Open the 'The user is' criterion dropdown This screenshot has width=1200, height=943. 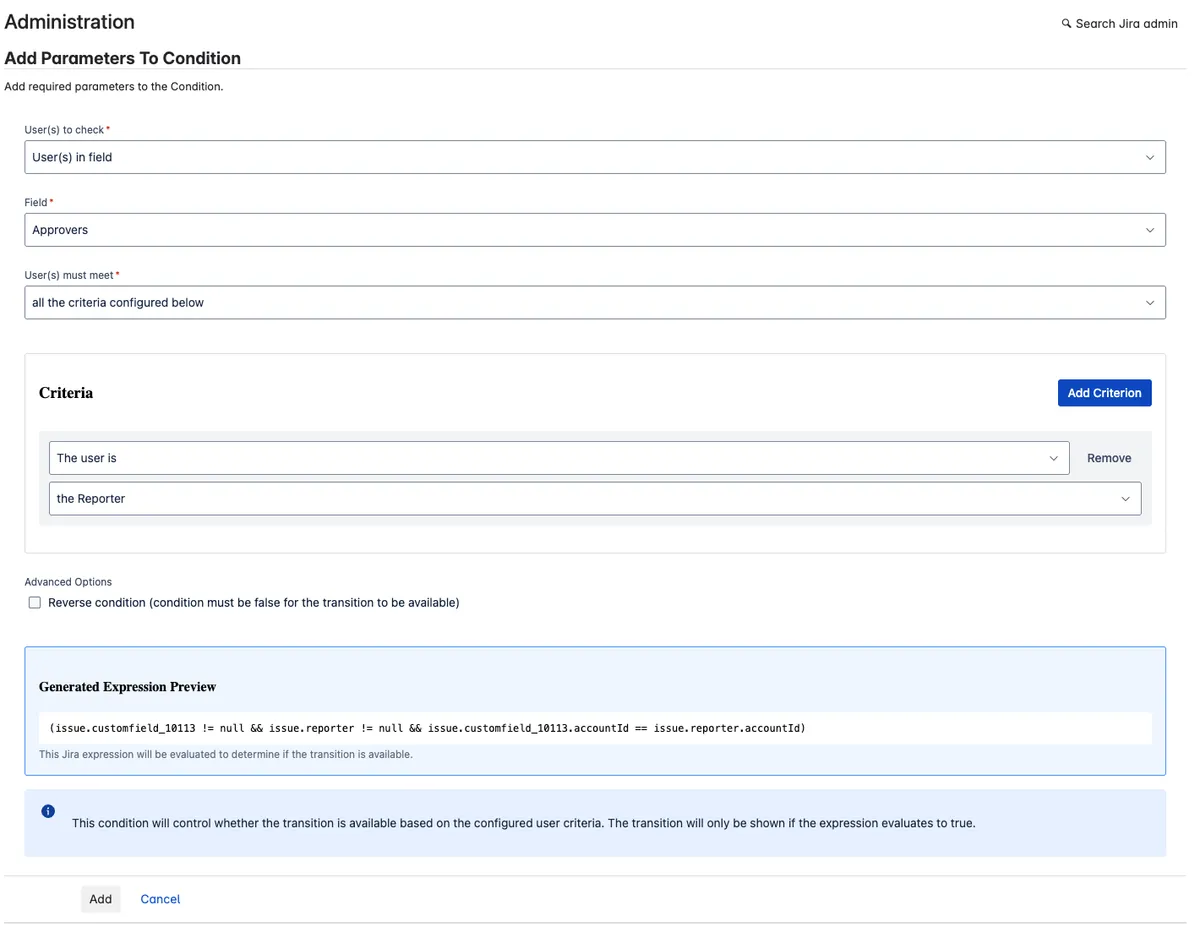tap(559, 458)
